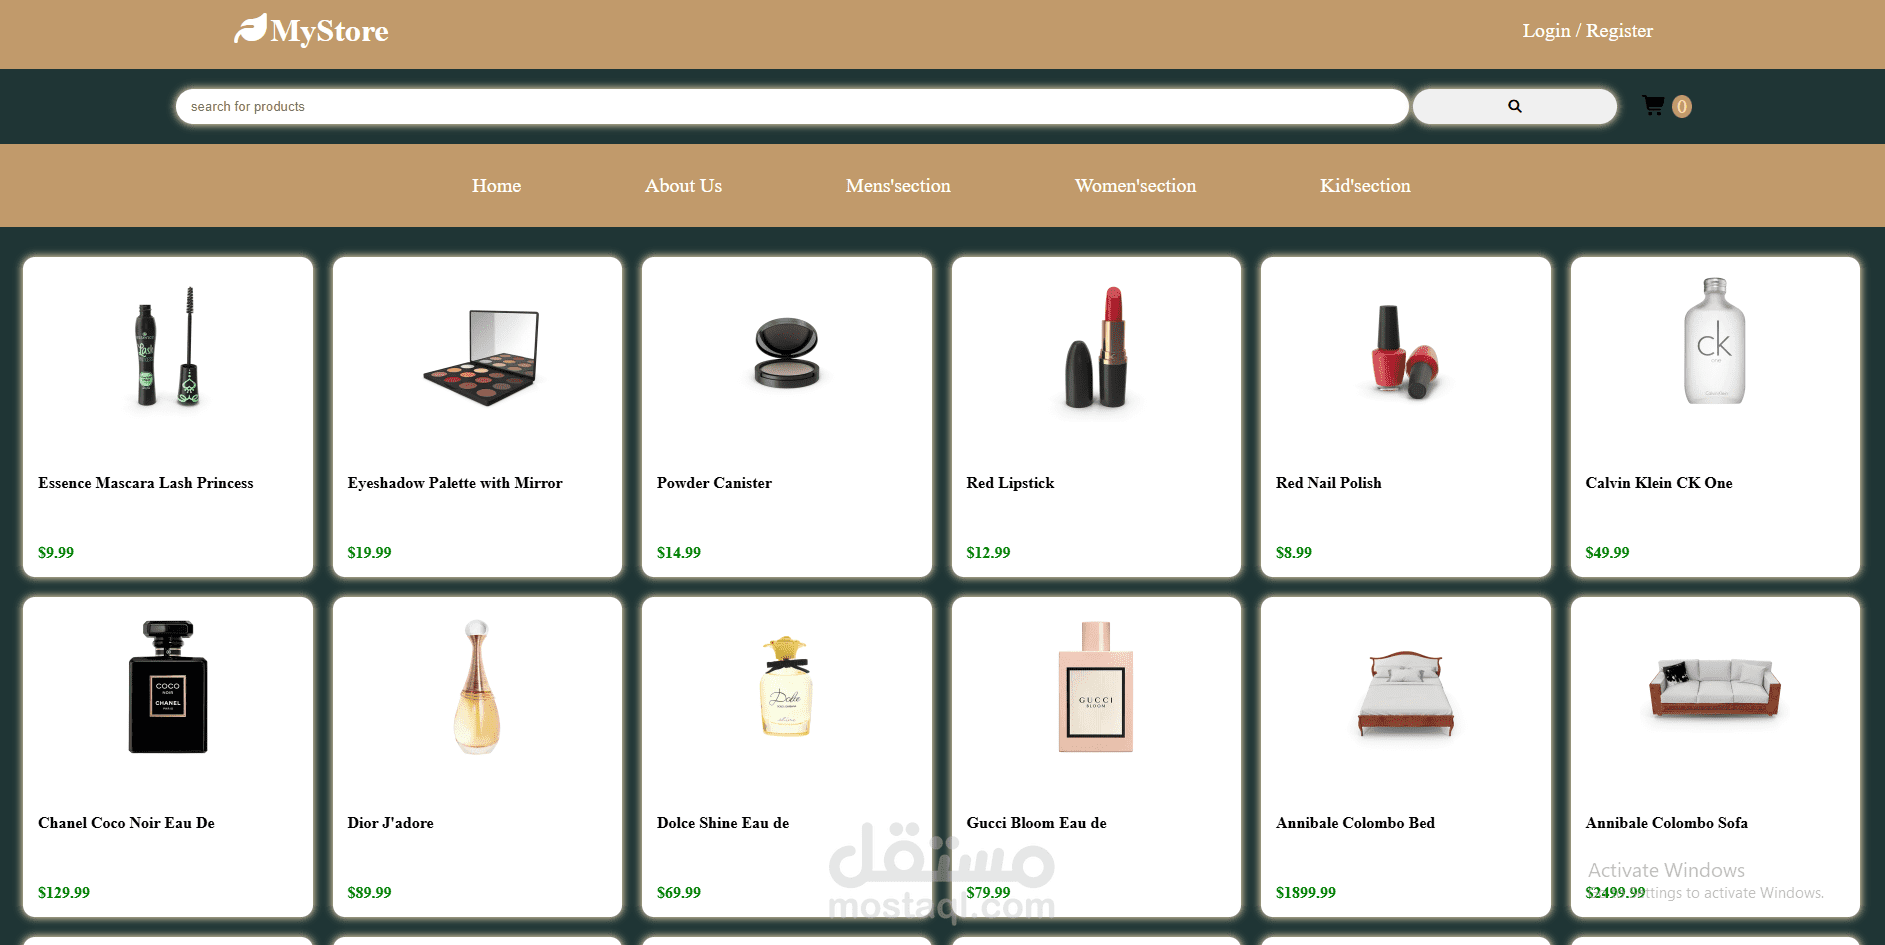
Task: View the Annibale Colombo Sofa image
Action: point(1715,688)
